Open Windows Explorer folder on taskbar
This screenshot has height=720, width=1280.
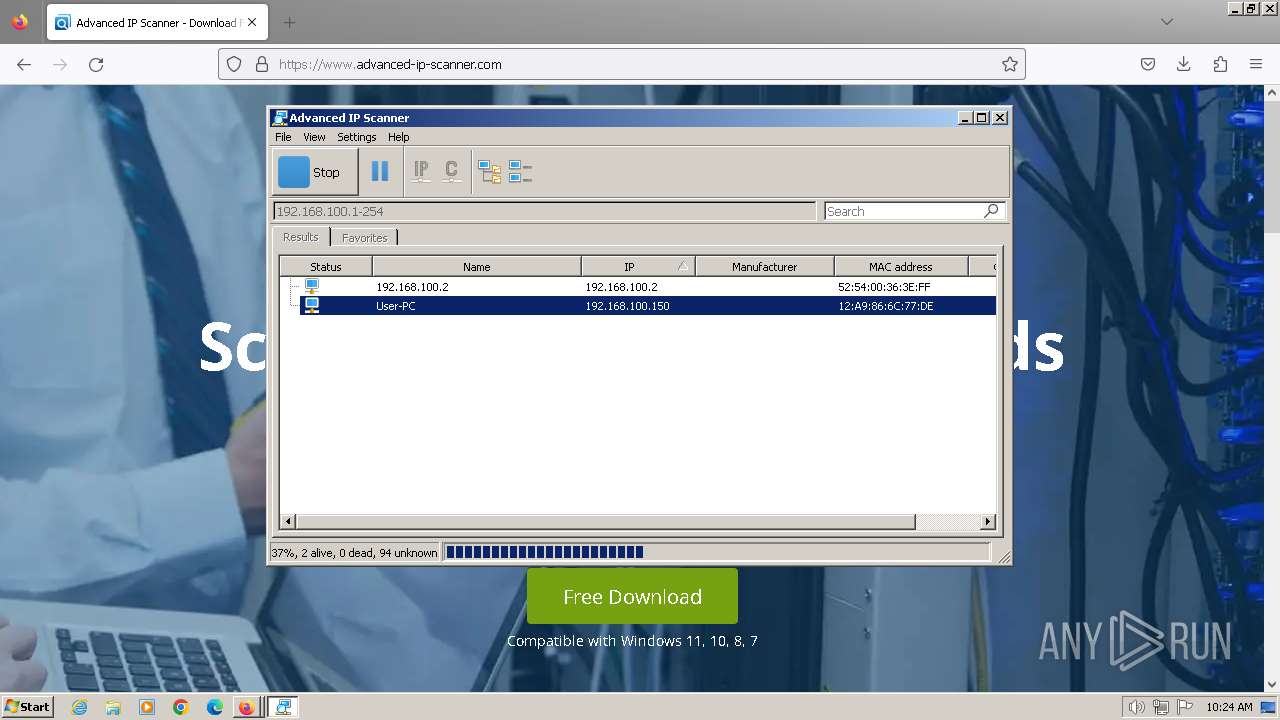coord(113,707)
